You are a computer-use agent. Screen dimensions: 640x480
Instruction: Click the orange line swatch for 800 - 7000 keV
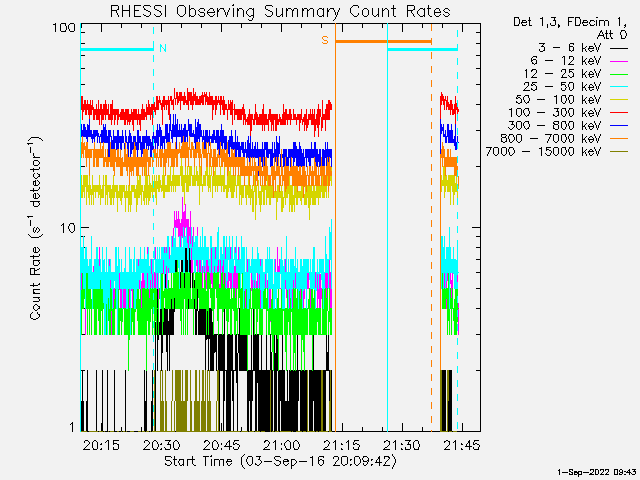click(x=619, y=139)
